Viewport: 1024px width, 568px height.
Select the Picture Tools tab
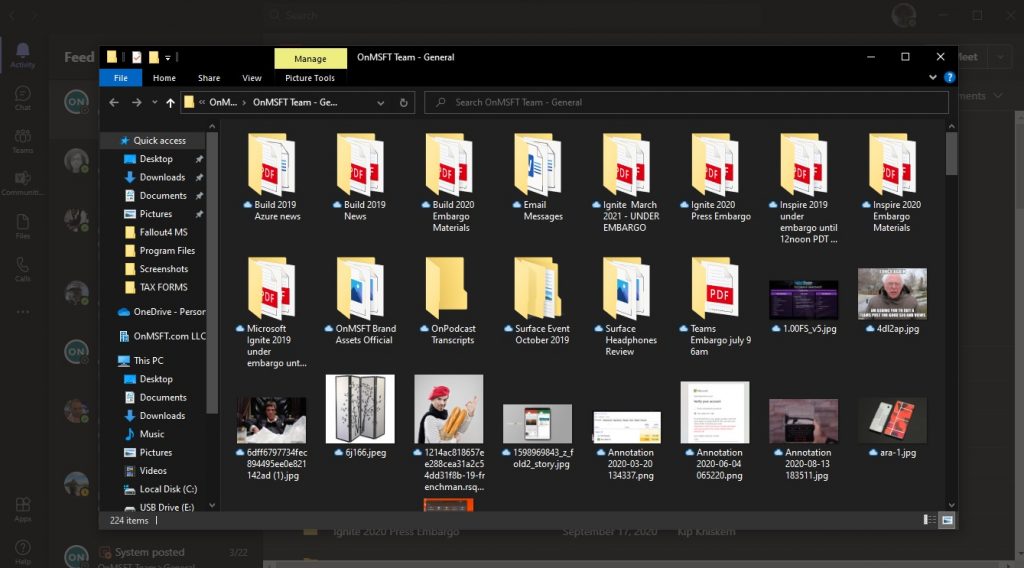(x=310, y=78)
